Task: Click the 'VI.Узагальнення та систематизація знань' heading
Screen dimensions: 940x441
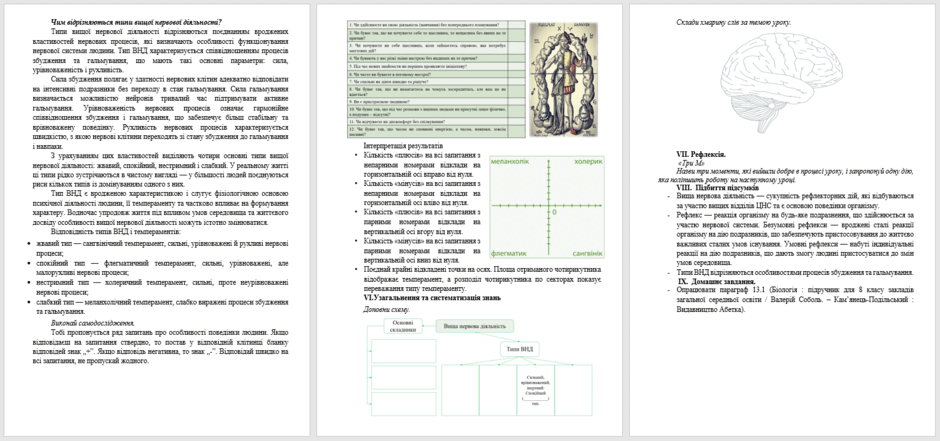Action: (x=432, y=297)
